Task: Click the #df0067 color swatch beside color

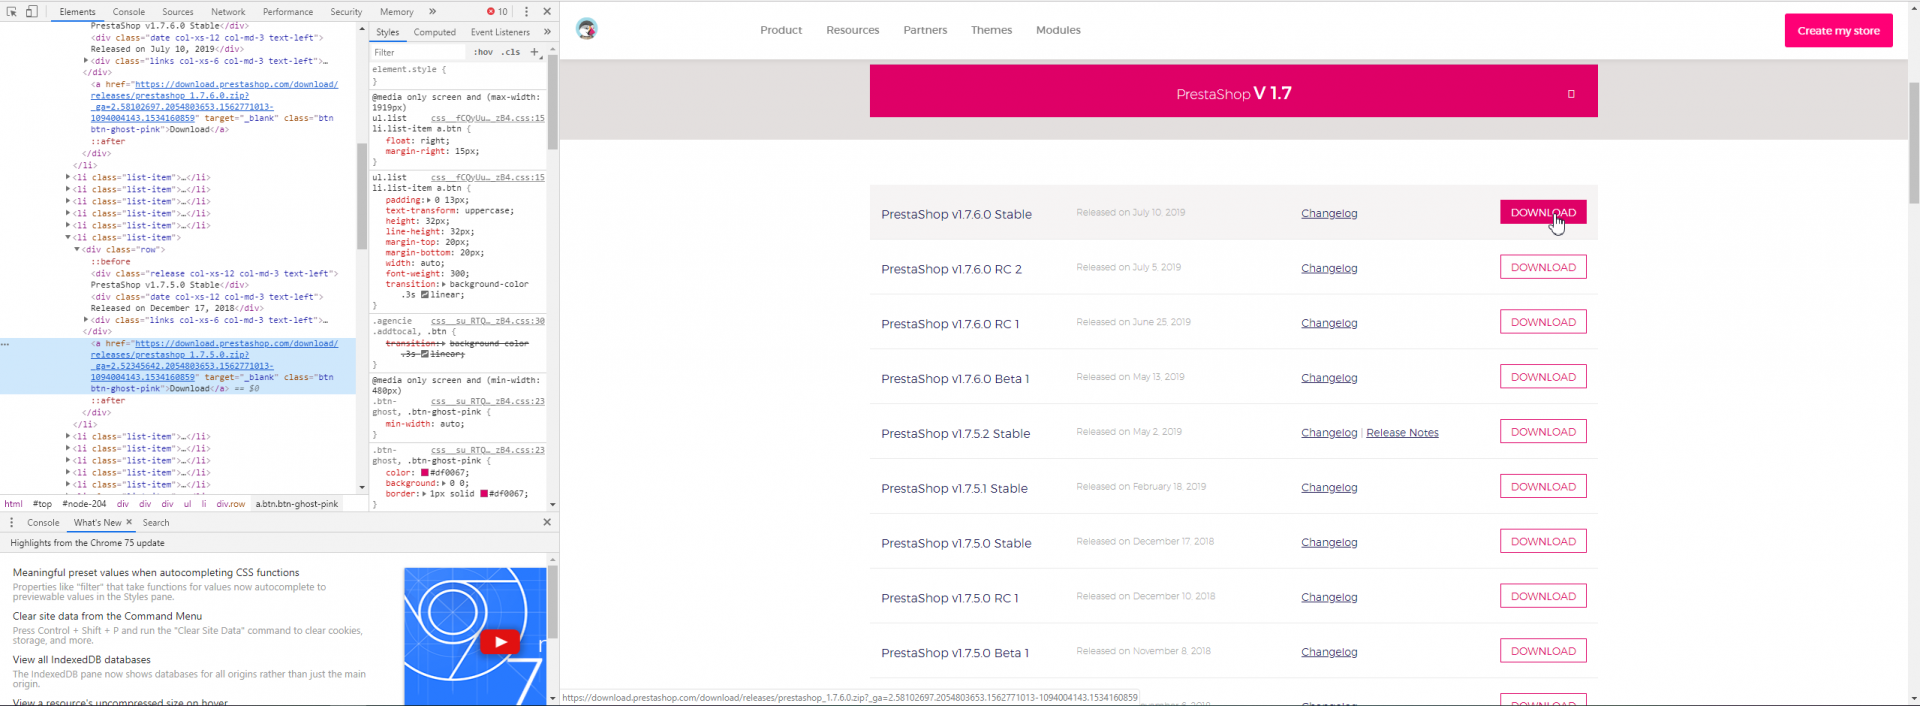Action: [425, 473]
